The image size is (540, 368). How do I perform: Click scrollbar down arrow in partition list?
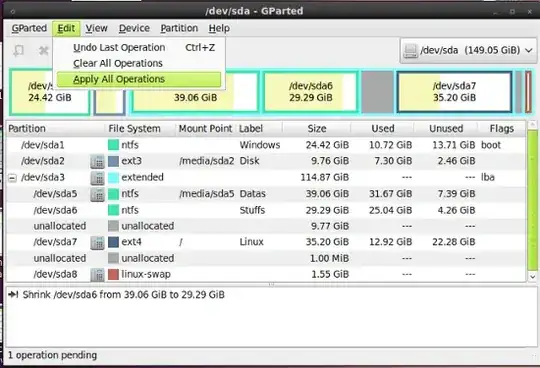point(532,276)
